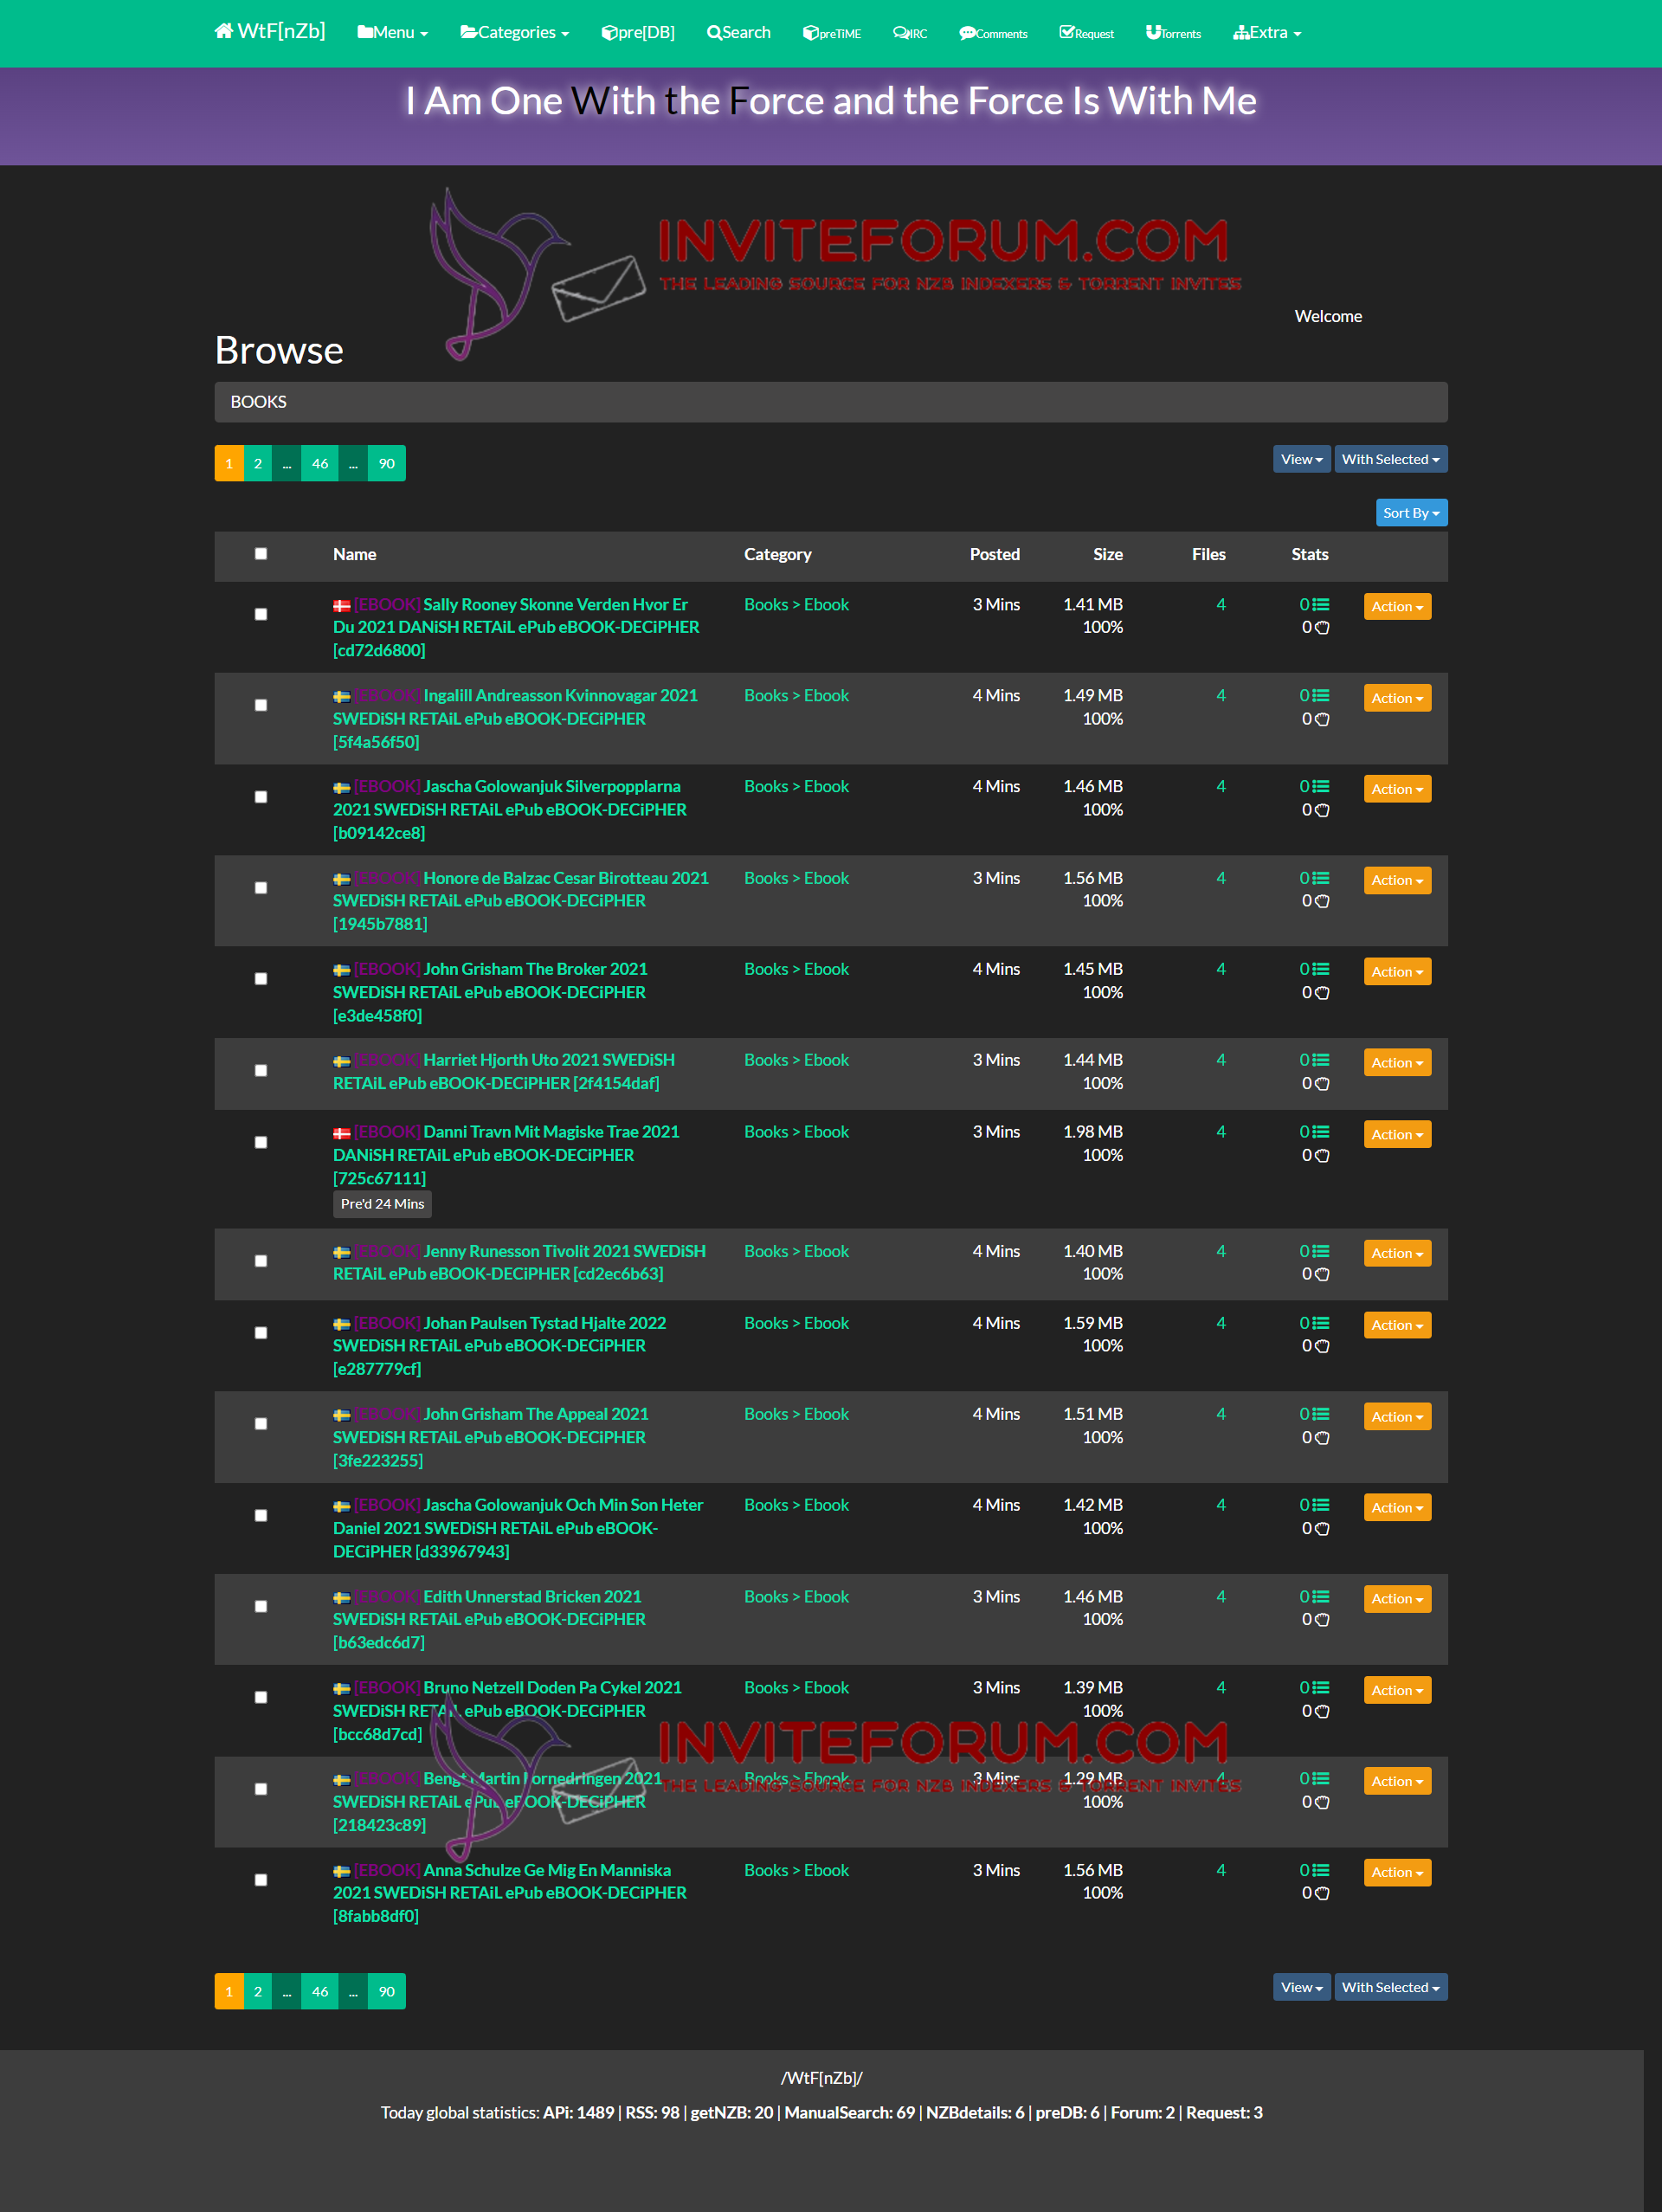Open Jascha Golowanjuk Och Min Son Heter Daniel
The image size is (1662, 2212).
518,1528
